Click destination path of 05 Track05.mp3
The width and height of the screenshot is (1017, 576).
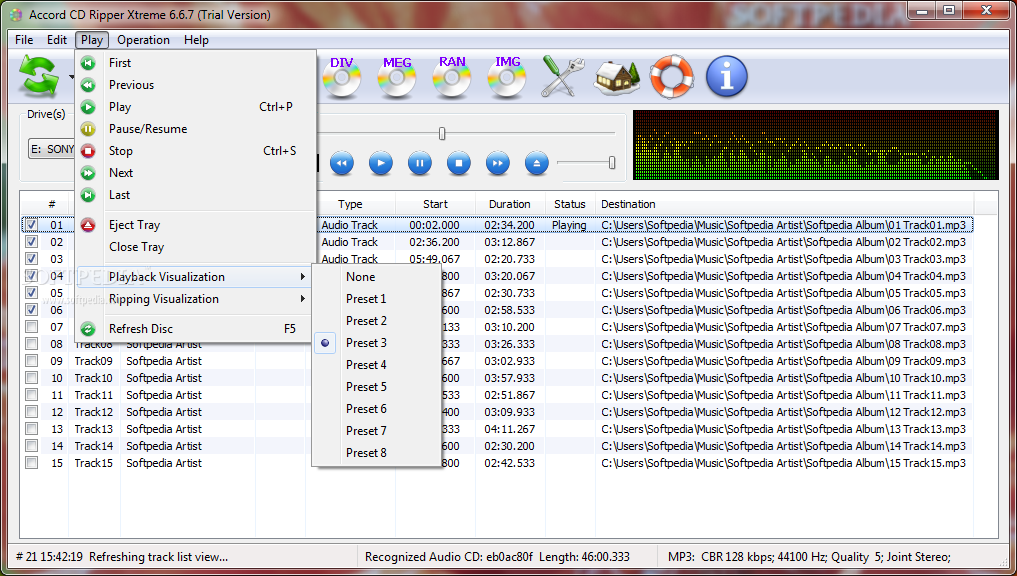783,293
